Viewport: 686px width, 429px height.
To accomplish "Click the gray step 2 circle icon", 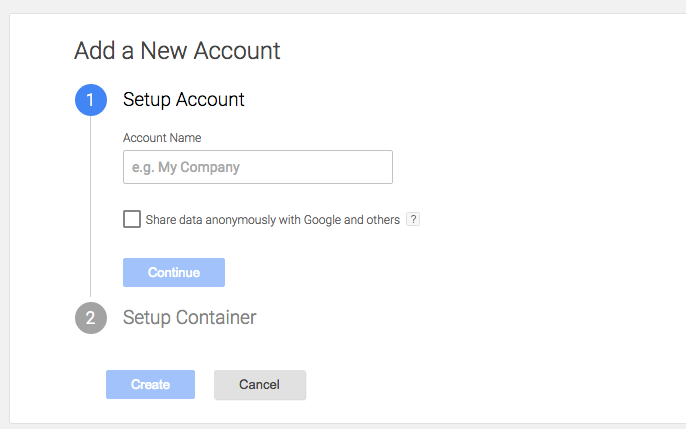I will coord(91,318).
